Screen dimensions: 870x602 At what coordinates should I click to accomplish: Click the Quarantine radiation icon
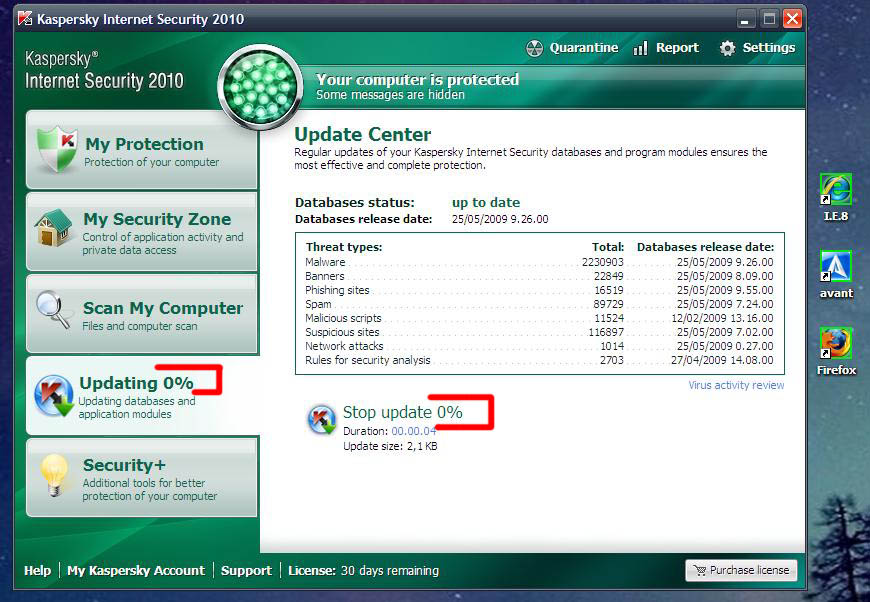[534, 48]
